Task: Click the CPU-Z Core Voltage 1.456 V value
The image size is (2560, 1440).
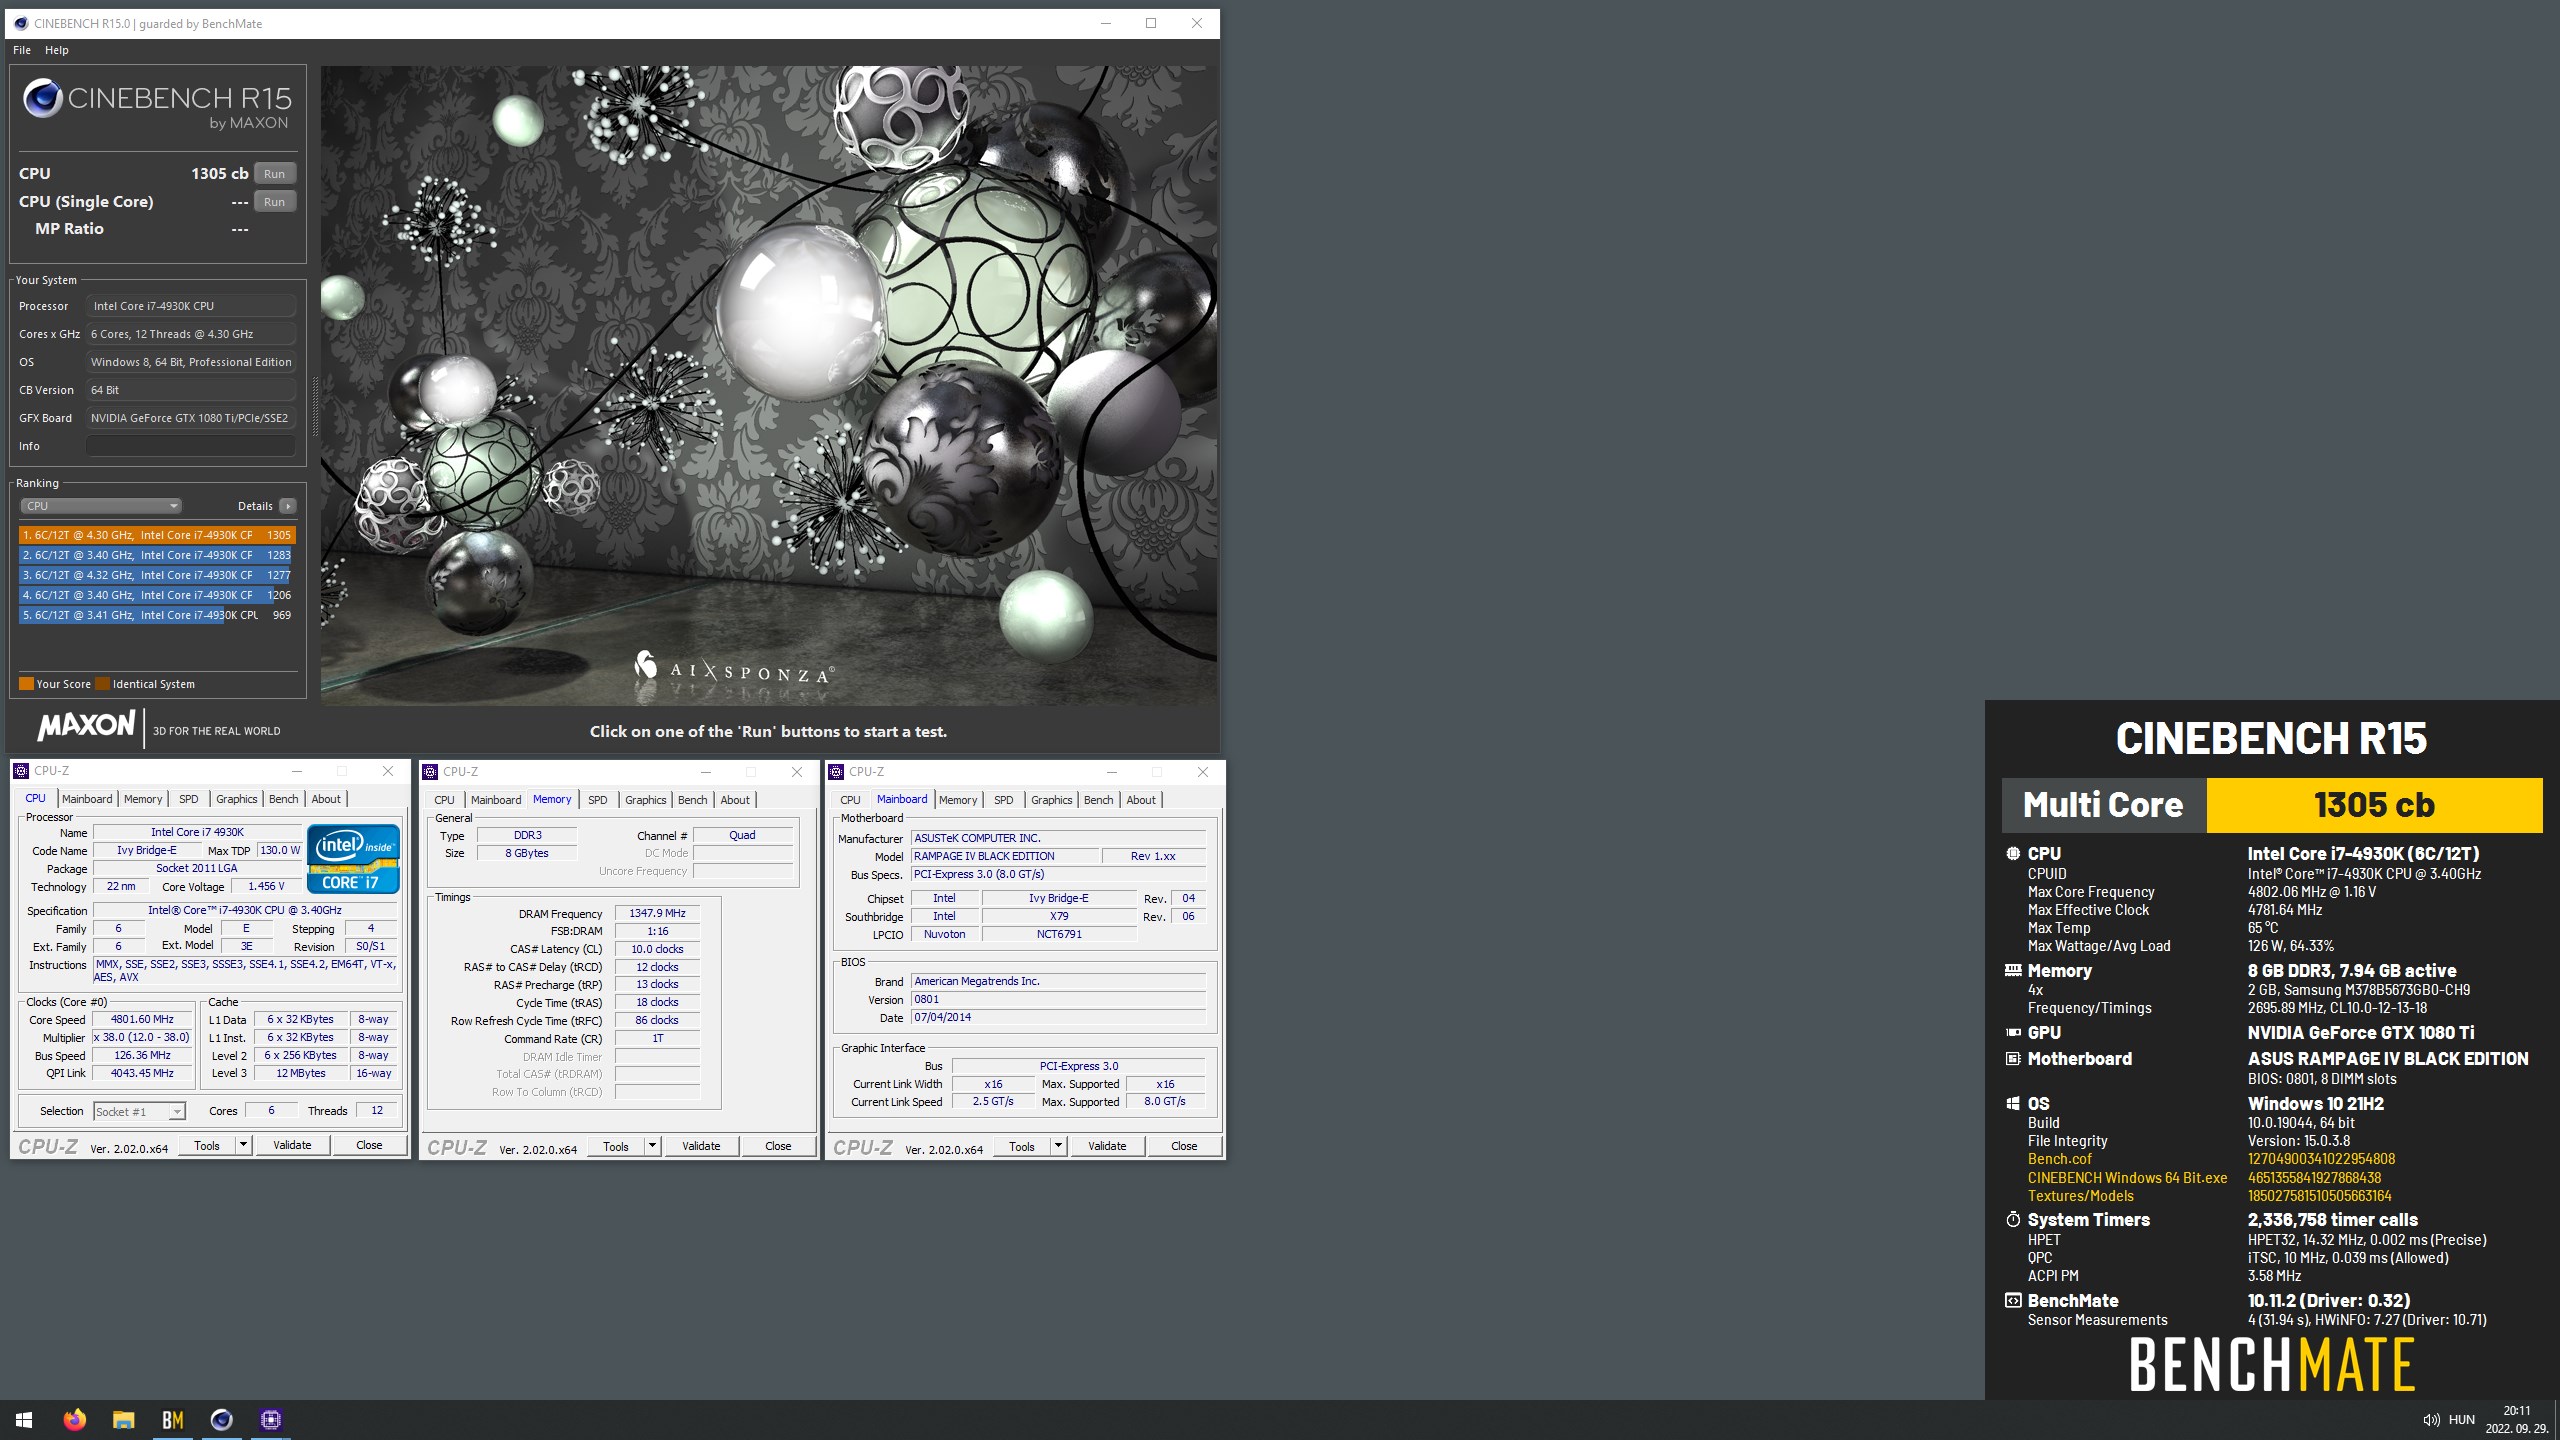Action: pyautogui.click(x=266, y=886)
